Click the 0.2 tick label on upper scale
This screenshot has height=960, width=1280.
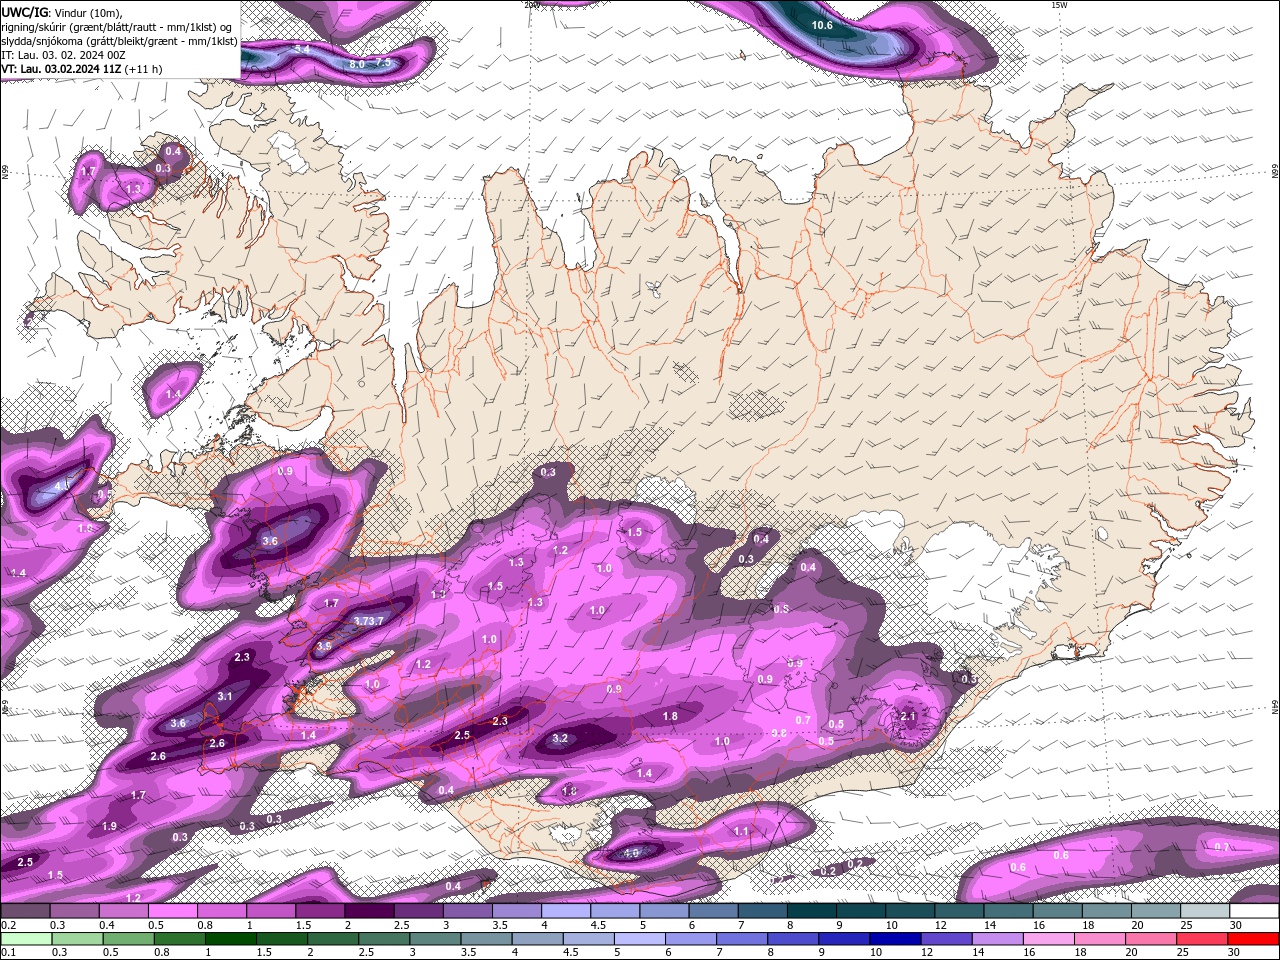coord(8,925)
